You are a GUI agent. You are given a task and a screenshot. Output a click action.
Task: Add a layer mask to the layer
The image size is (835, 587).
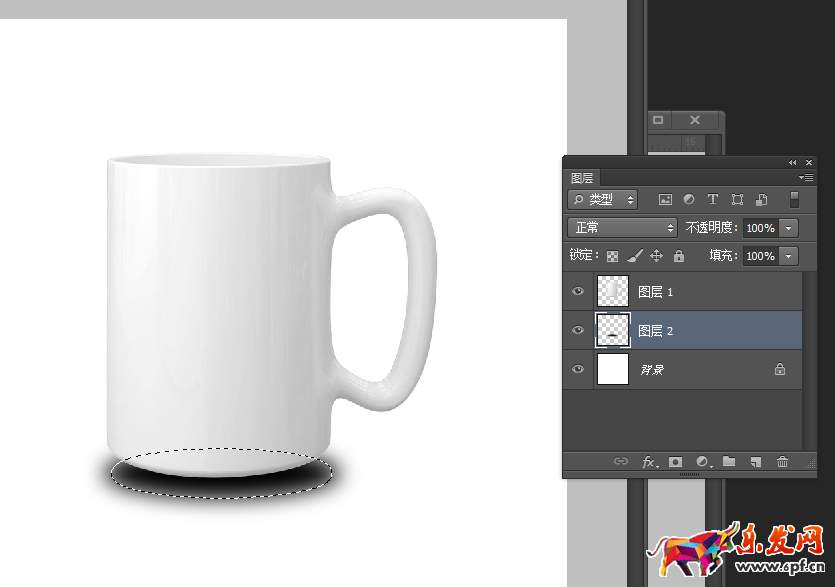tap(676, 462)
